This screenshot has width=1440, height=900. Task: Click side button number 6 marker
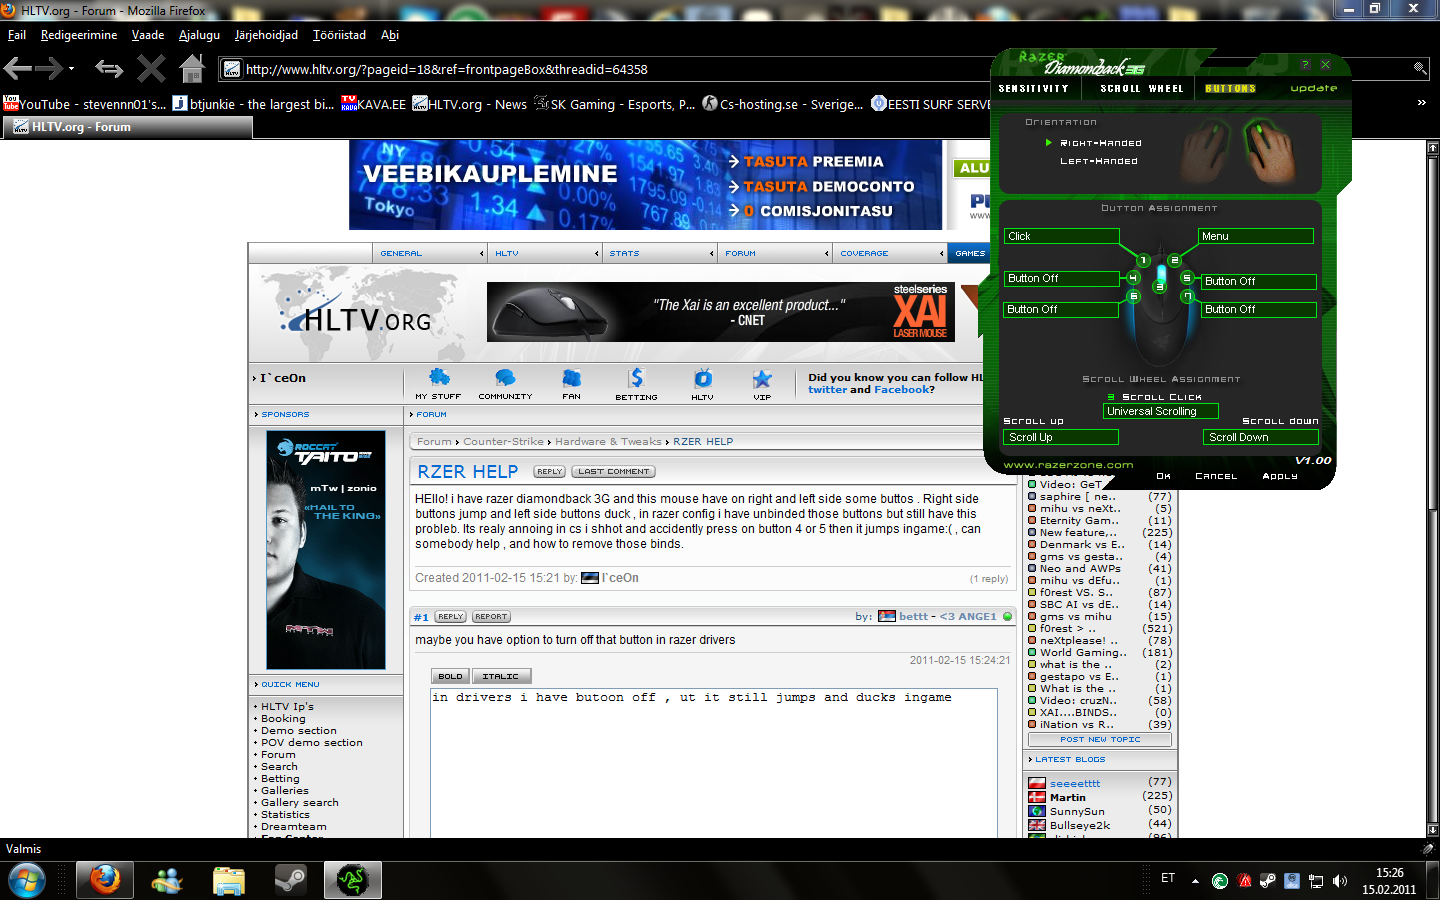click(x=1133, y=296)
